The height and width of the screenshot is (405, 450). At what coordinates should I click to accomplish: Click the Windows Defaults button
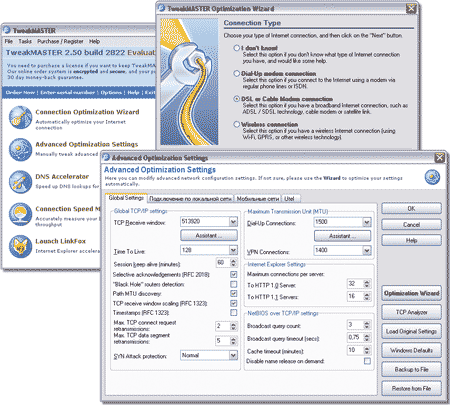pos(411,350)
